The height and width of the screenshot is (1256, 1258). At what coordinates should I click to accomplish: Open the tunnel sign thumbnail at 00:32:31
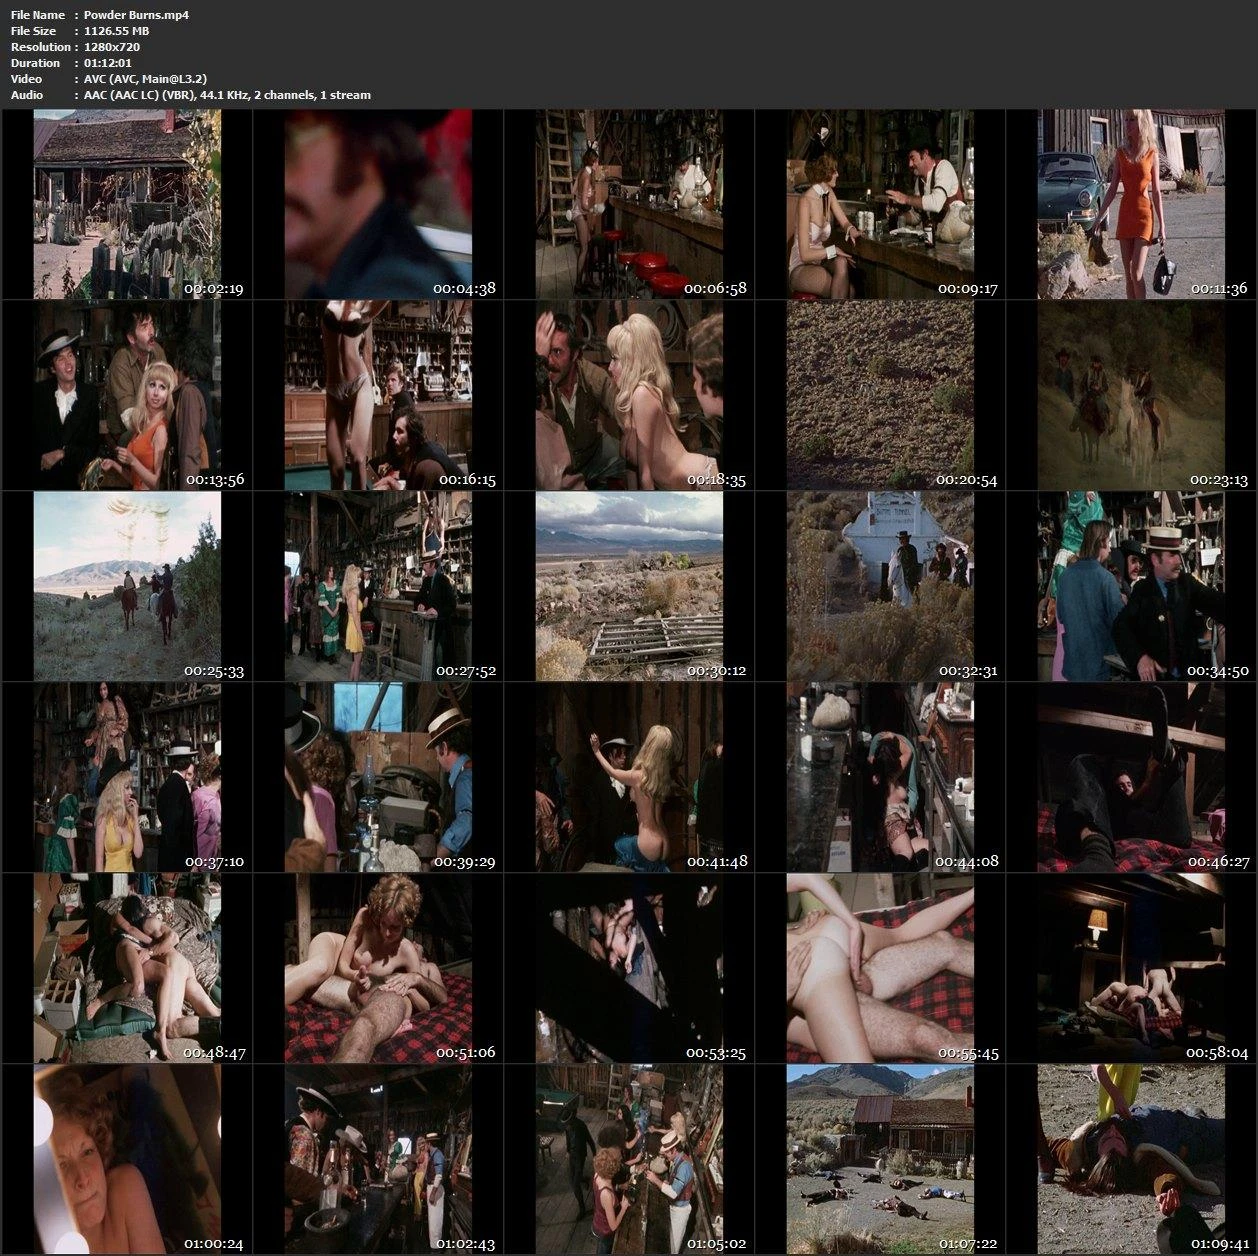(x=880, y=586)
